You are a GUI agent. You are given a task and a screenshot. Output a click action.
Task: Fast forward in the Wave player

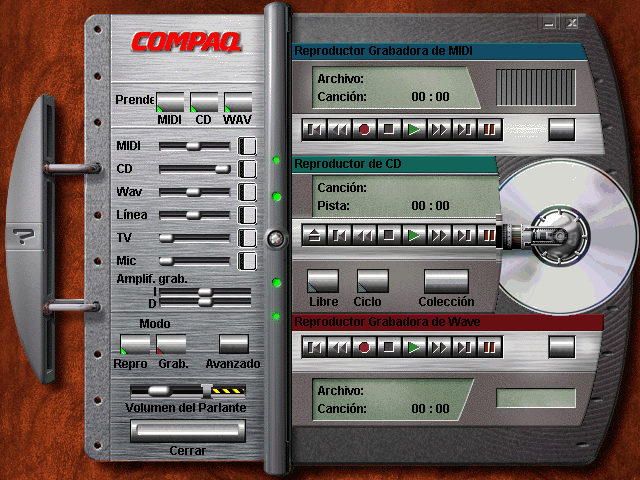click(439, 347)
